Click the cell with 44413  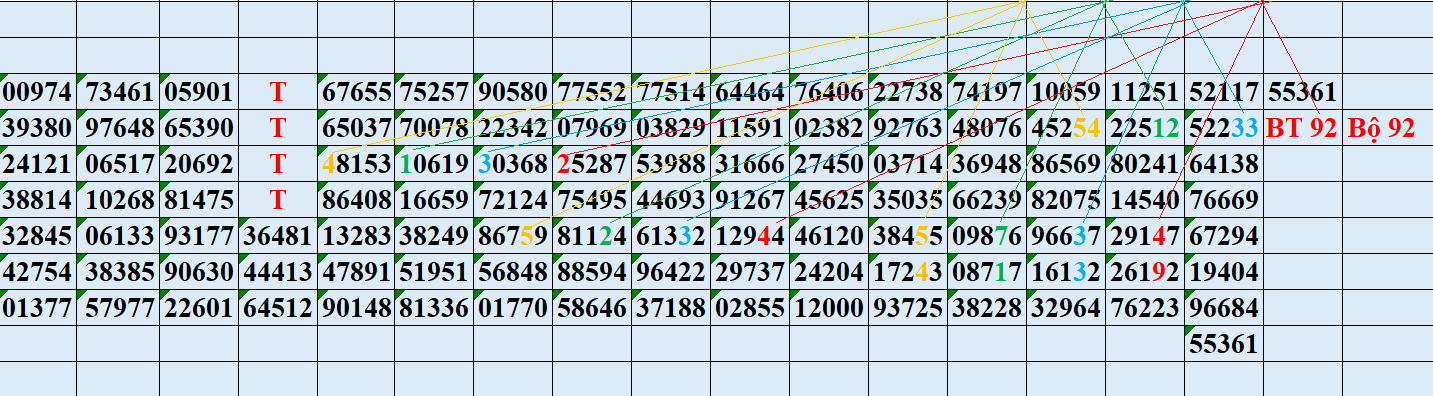point(277,272)
